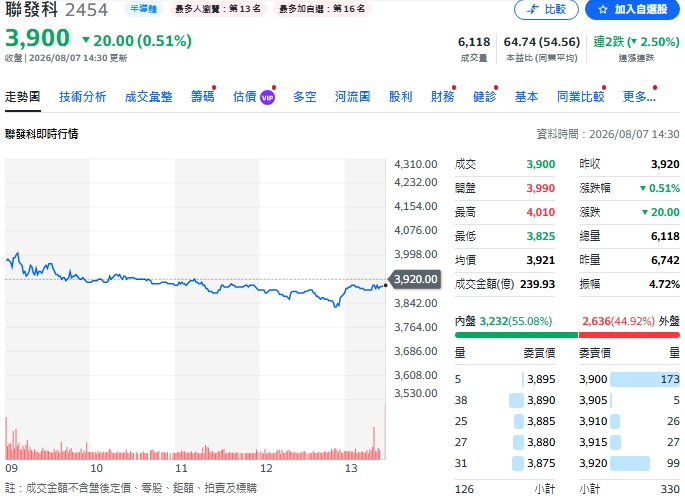Click the 3,920.00 price marker on chart
Image resolution: width=685 pixels, height=502 pixels.
click(x=415, y=279)
